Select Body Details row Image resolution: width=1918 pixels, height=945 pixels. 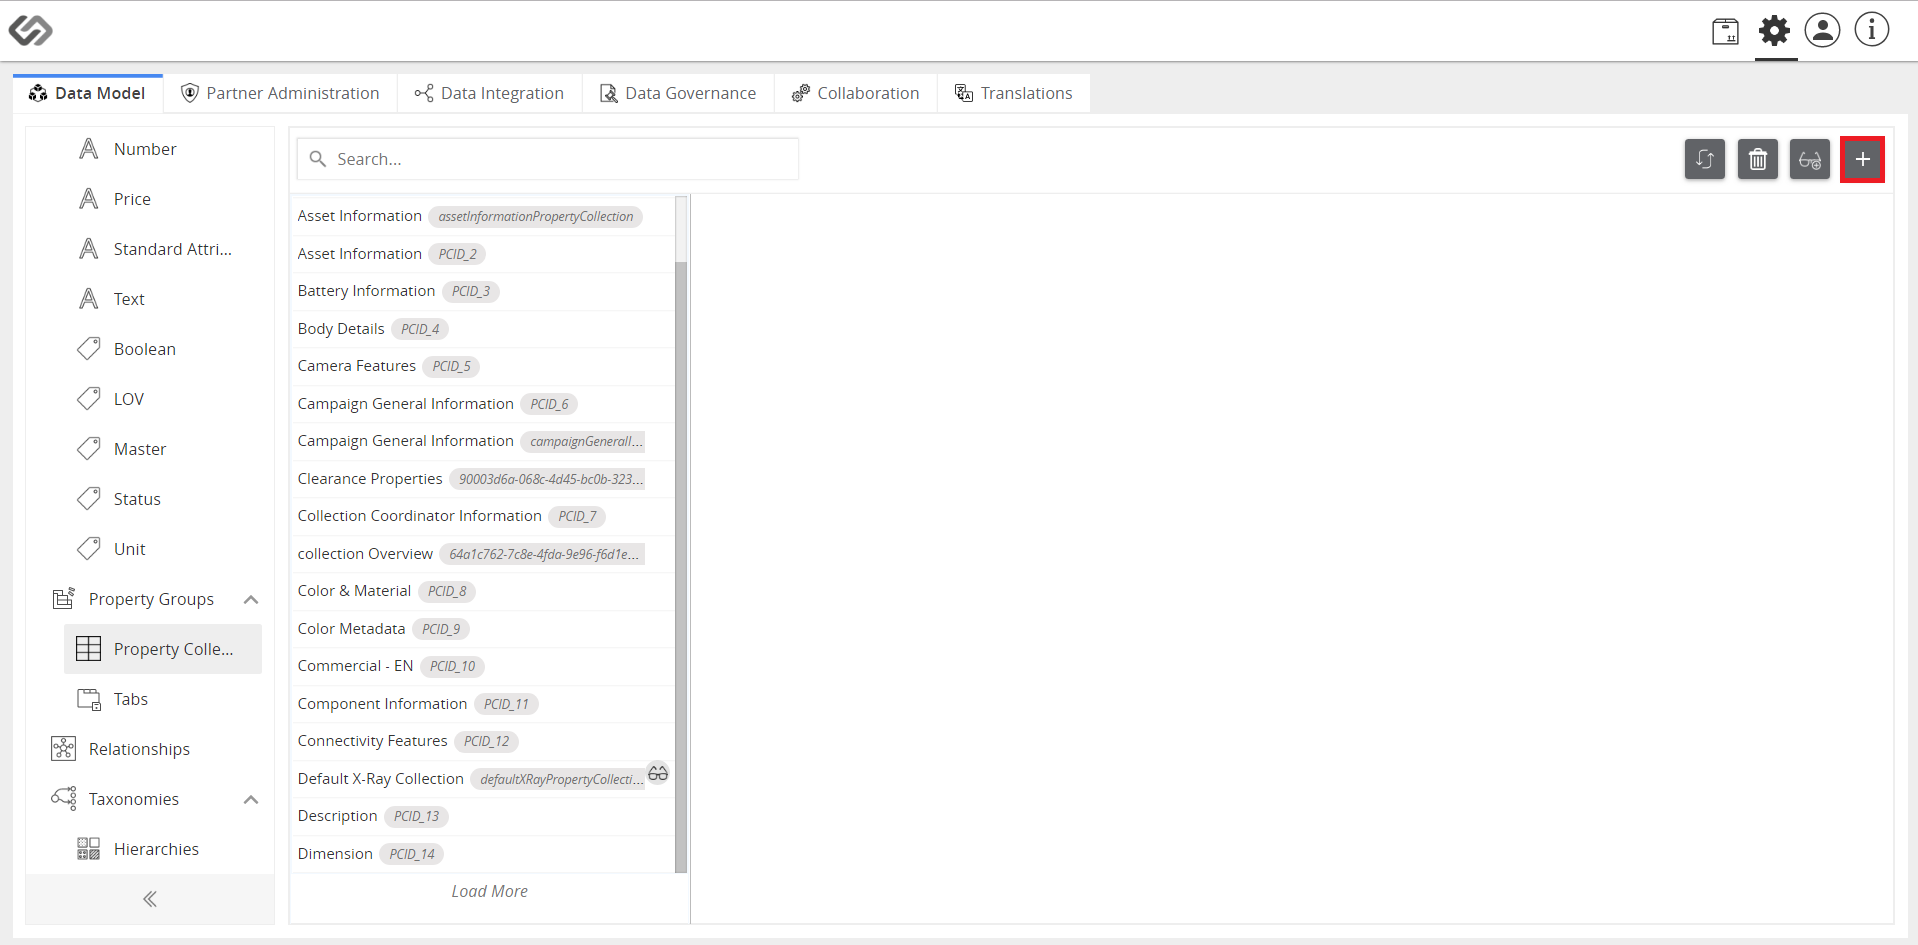tap(483, 329)
